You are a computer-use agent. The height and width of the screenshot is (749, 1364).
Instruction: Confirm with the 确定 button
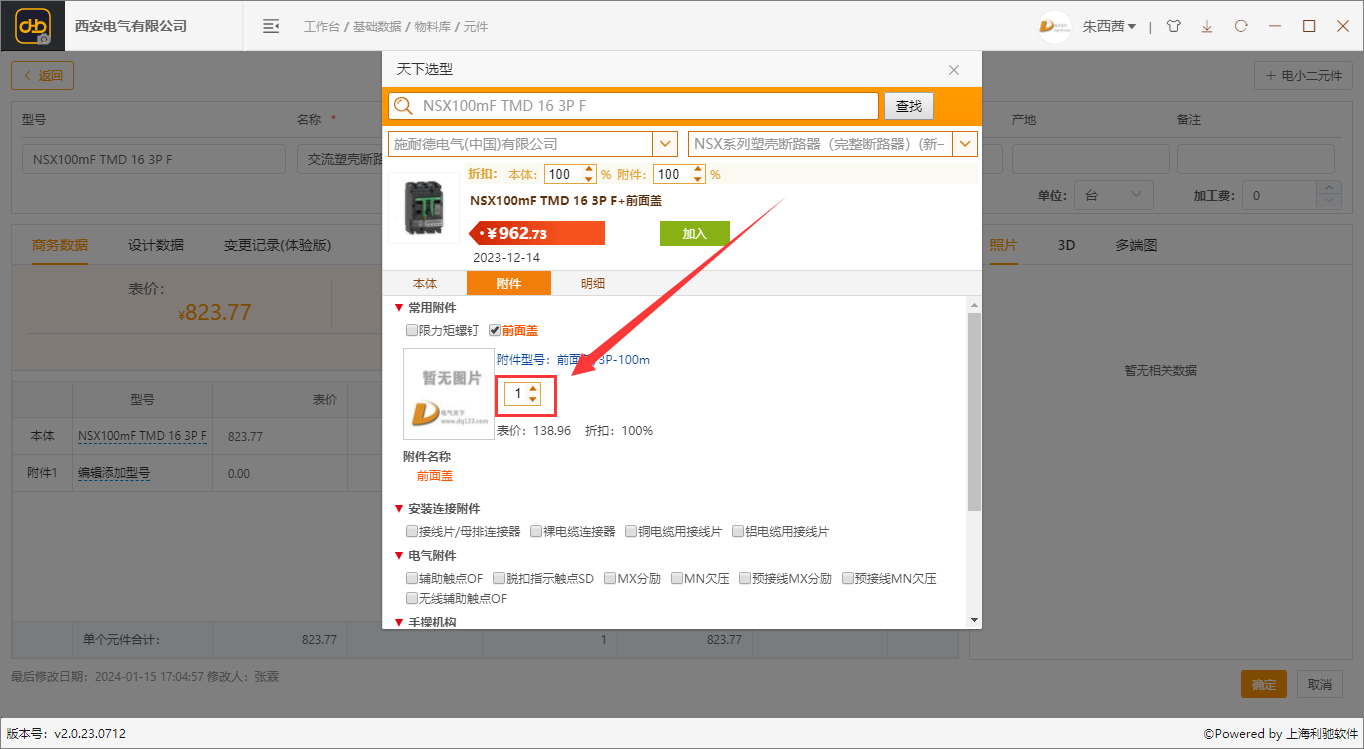pyautogui.click(x=1264, y=684)
